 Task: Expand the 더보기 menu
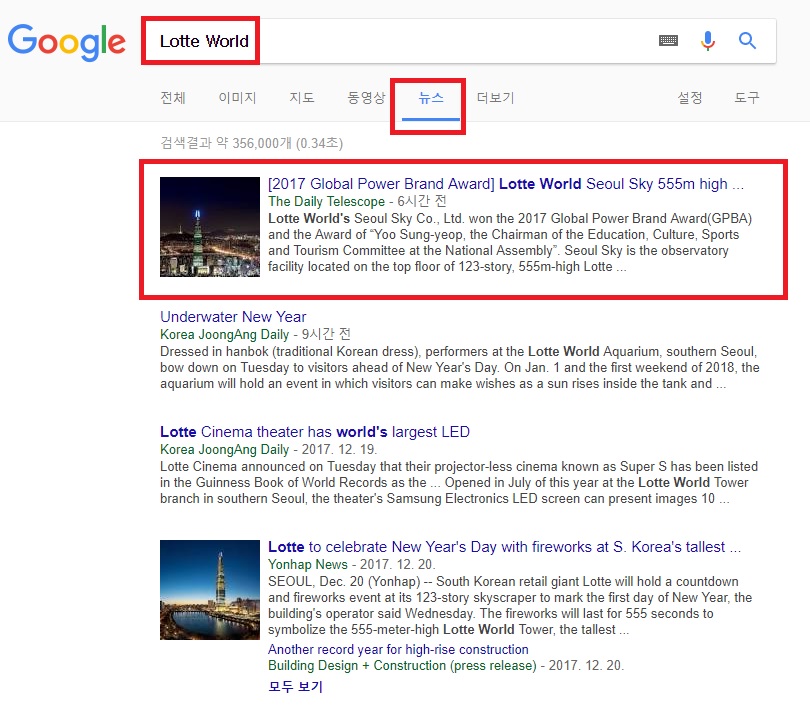[x=495, y=98]
